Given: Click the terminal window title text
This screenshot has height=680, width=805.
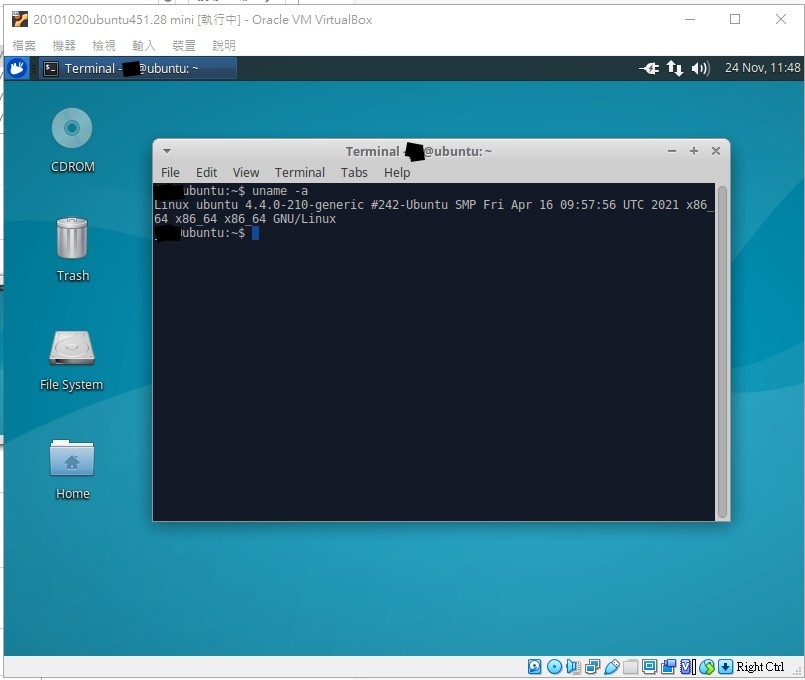Looking at the screenshot, I should [x=418, y=151].
